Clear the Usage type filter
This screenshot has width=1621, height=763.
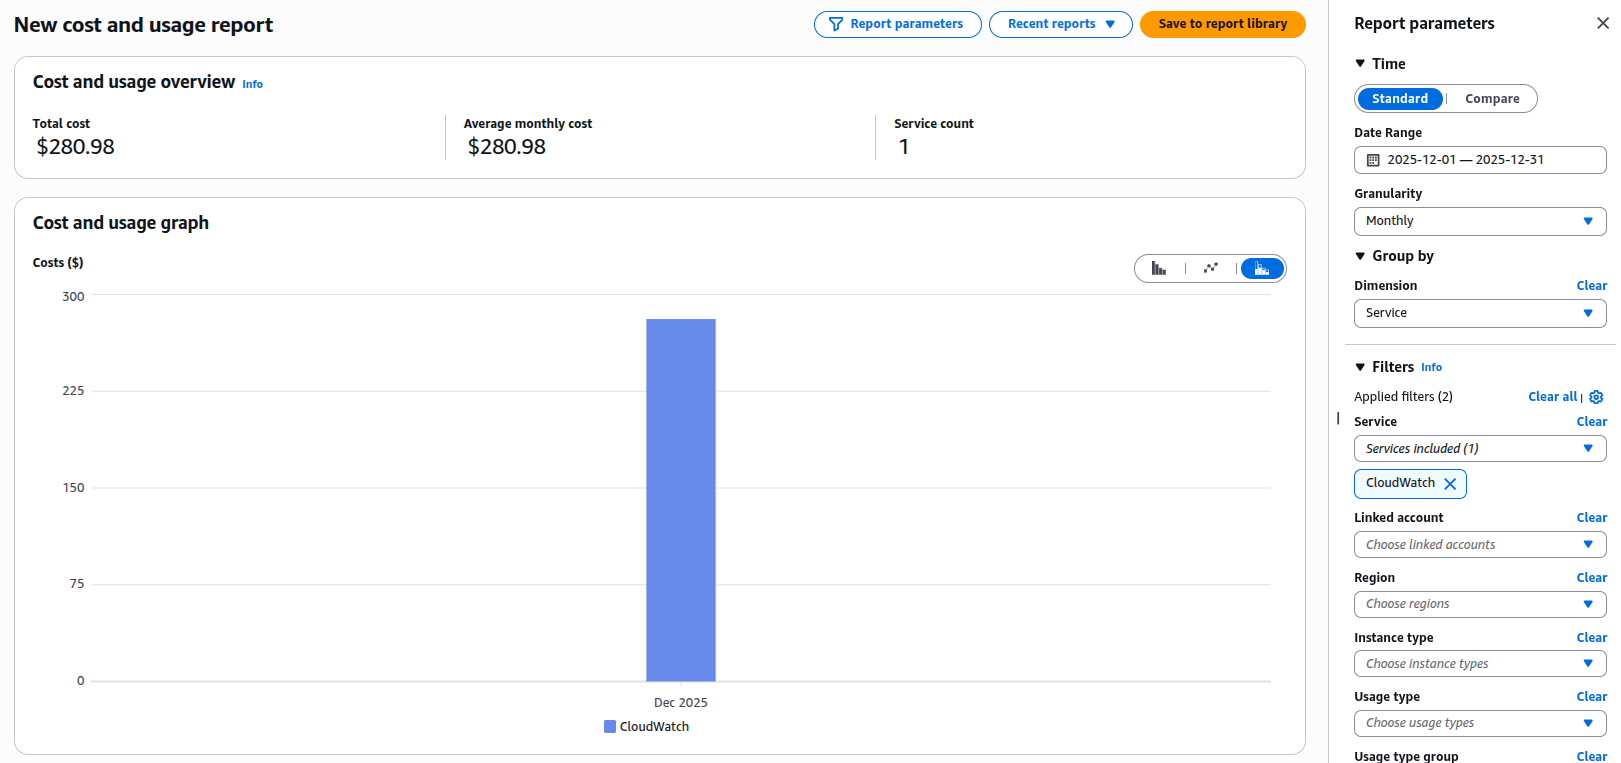click(1591, 697)
